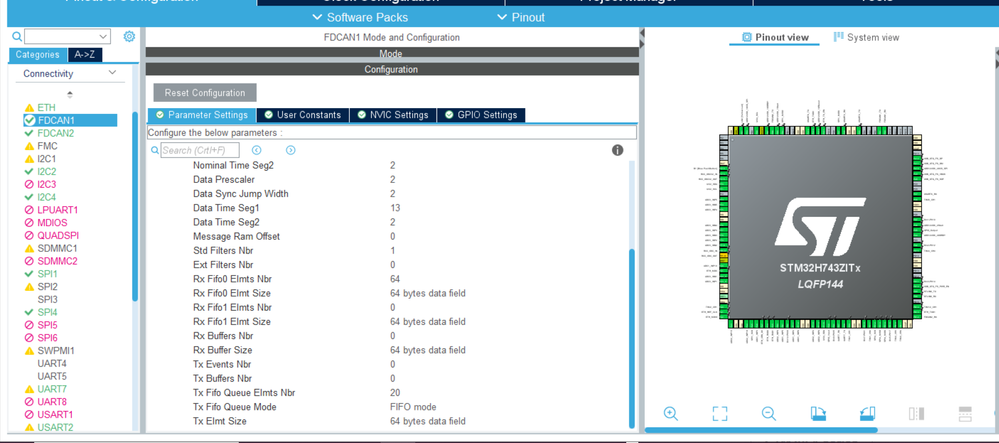Click the Tx Elmt Size 64 bytes value
Image resolution: width=999 pixels, height=443 pixels.
[428, 421]
